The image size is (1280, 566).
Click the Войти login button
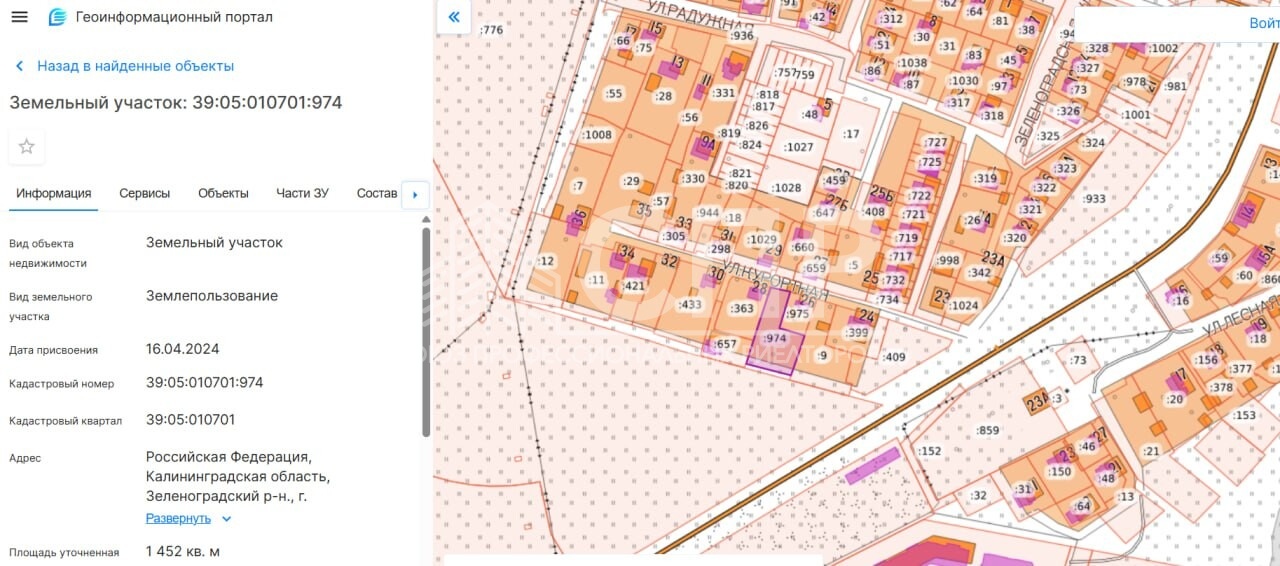coord(1264,23)
